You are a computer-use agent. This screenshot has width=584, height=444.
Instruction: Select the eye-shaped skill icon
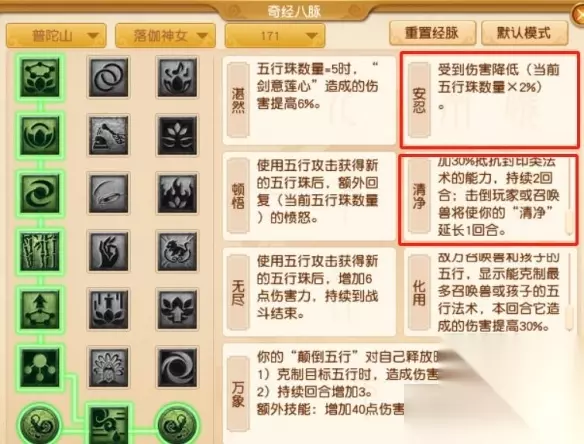point(108,193)
